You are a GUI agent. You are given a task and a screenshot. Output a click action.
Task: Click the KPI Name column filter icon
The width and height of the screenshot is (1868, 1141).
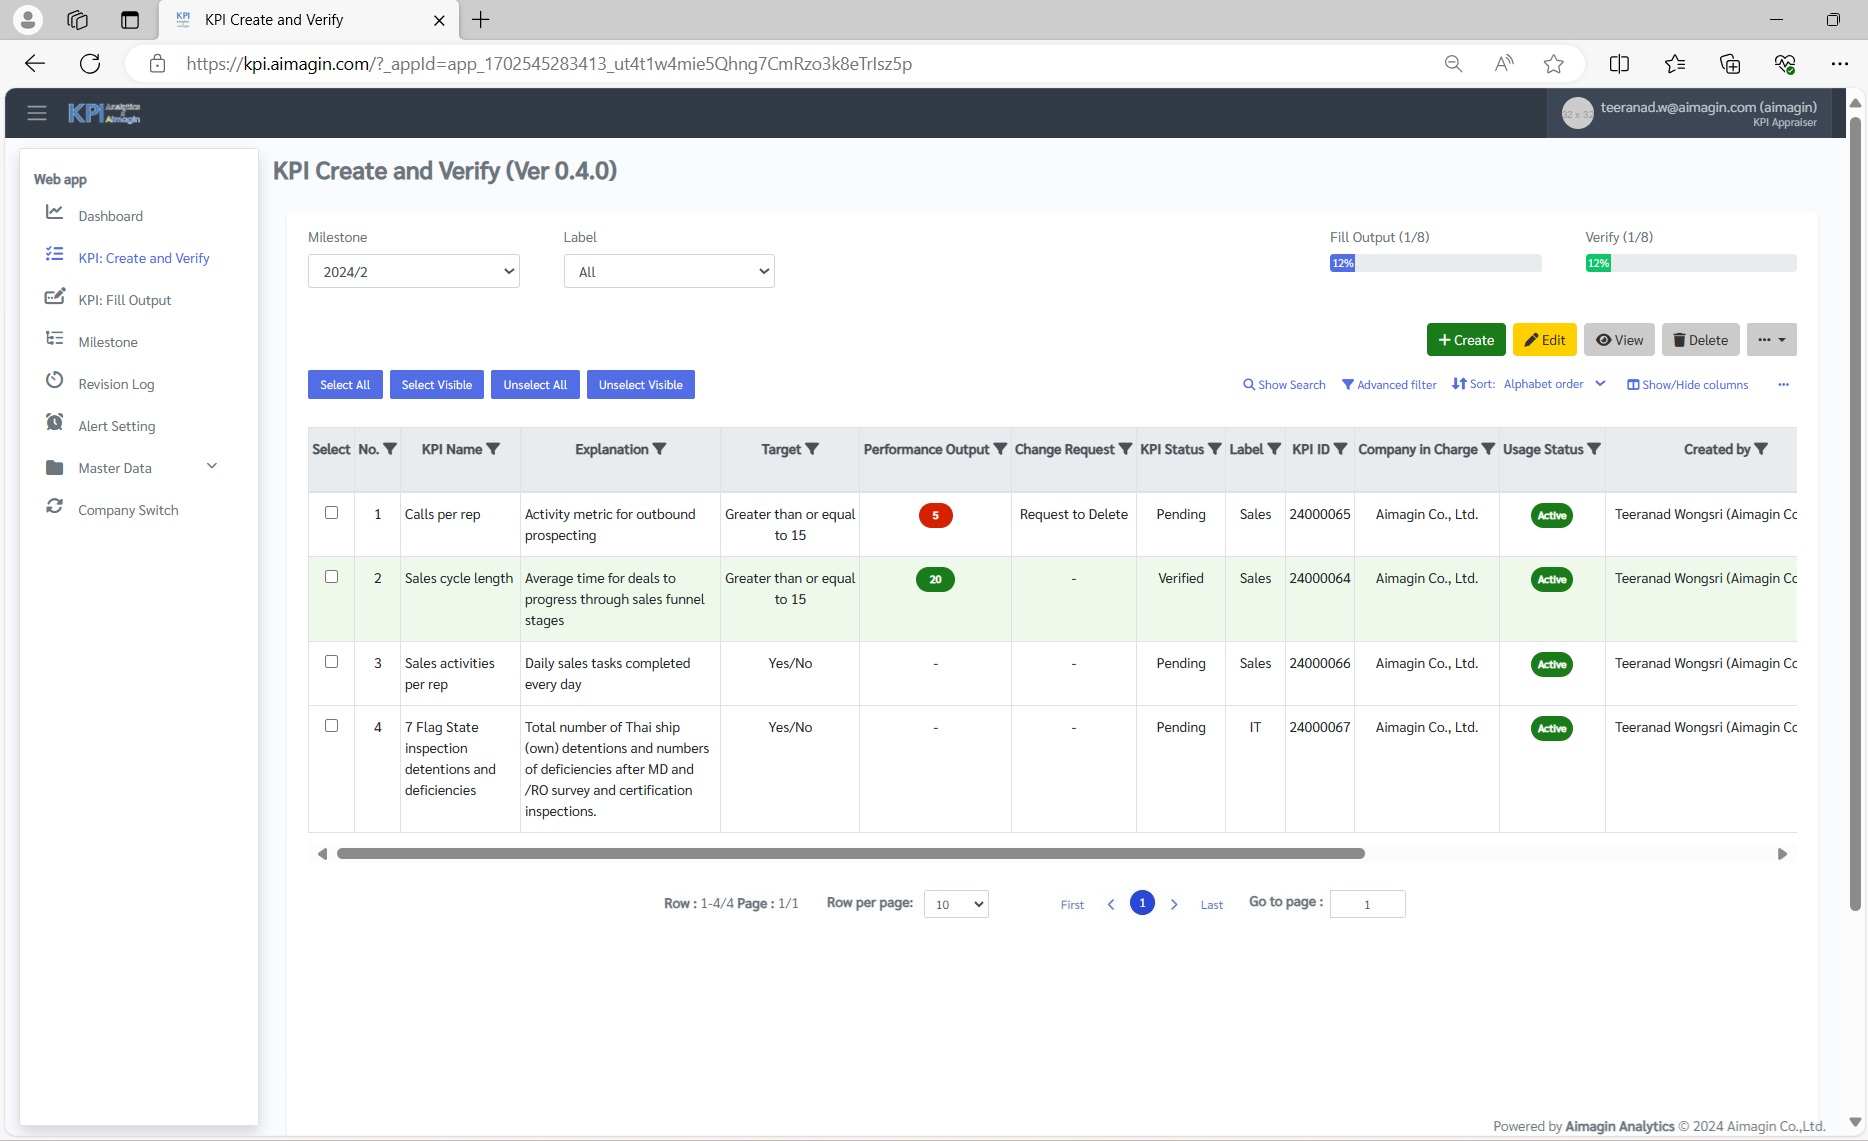(493, 449)
